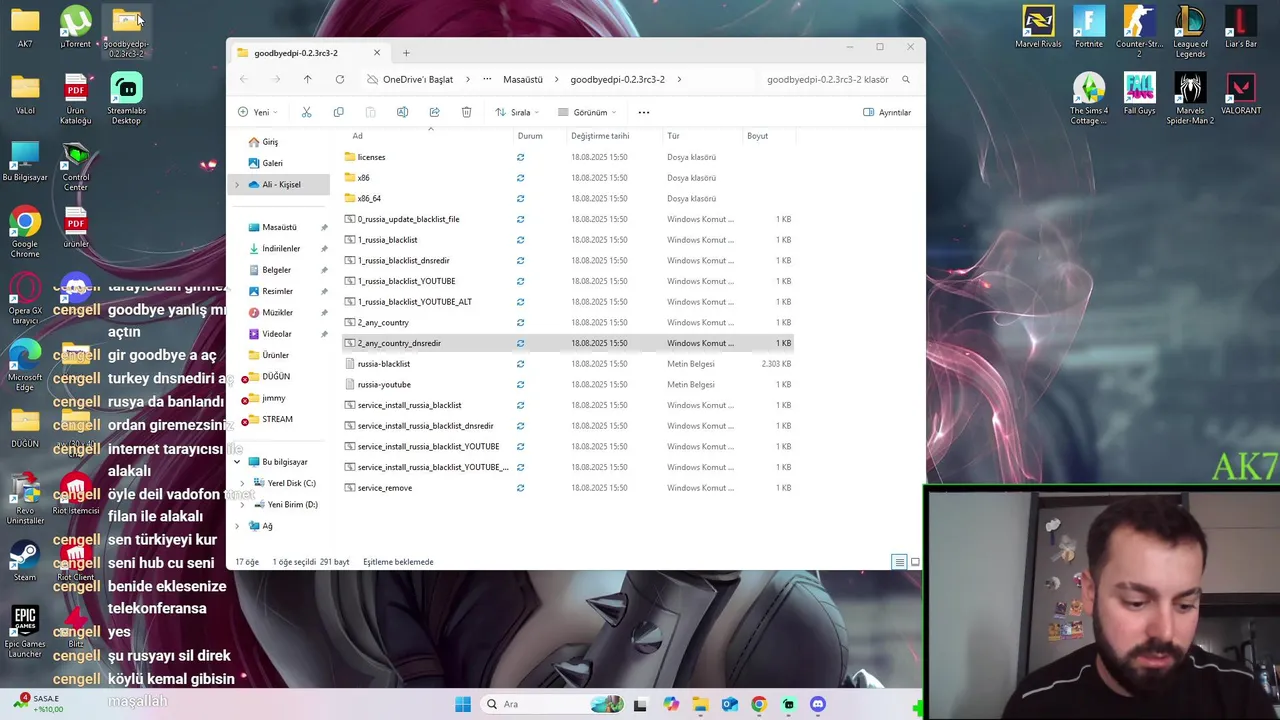Select the Marvel Rivals desktop icon
Screen dimensions: 1280x720
click(x=1038, y=27)
